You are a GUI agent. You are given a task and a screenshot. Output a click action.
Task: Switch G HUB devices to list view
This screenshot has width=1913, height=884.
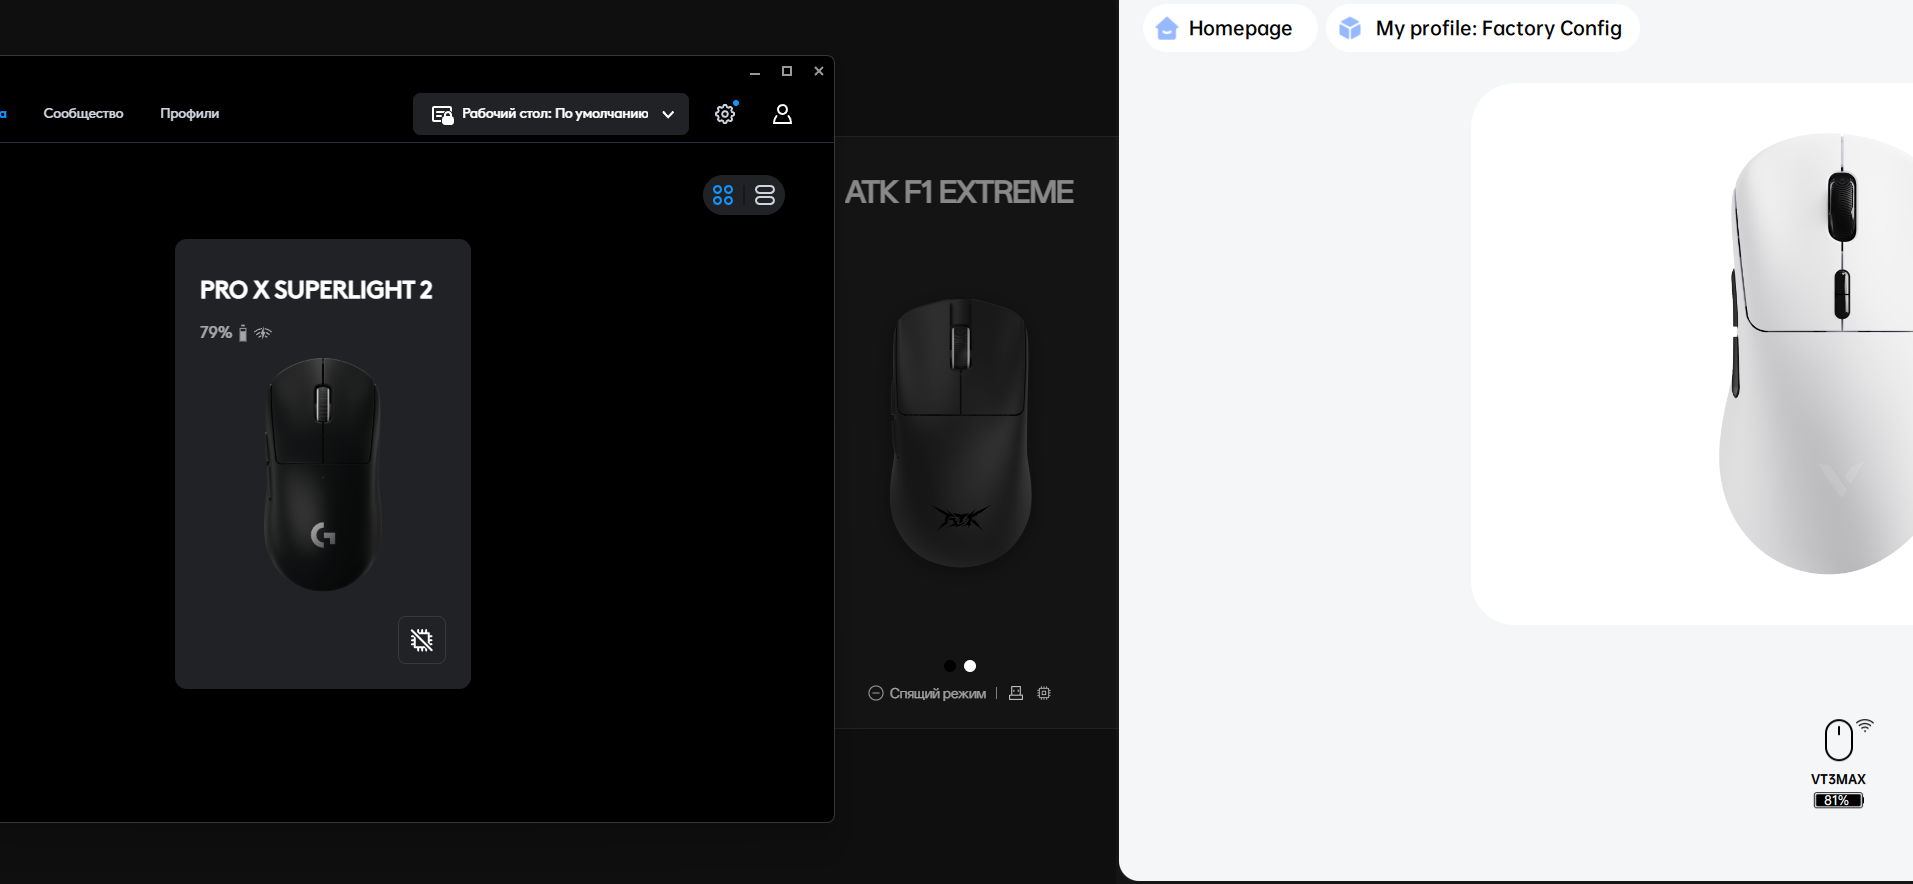point(765,195)
